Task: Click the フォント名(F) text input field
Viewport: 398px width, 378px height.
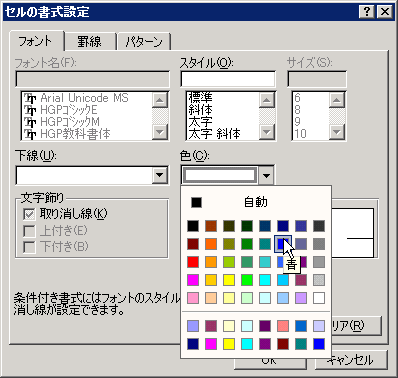Action: (92, 79)
